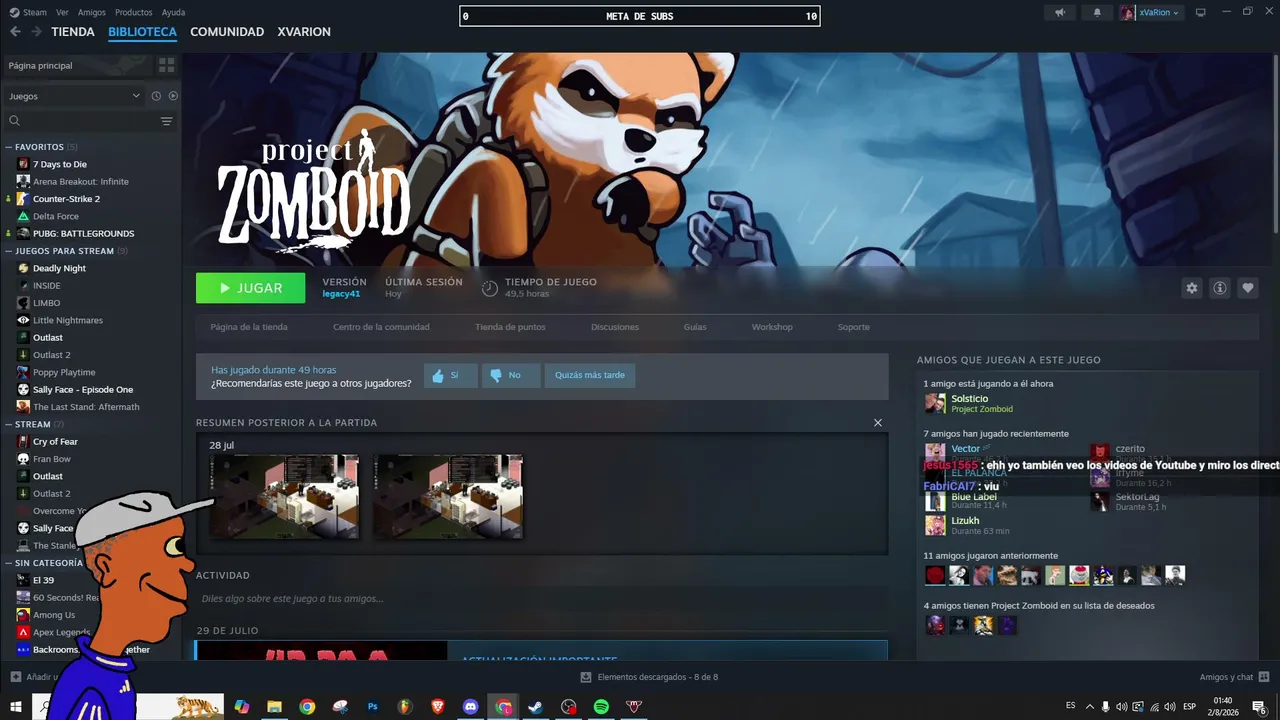The height and width of the screenshot is (720, 1280).
Task: Open Spotify from the taskbar
Action: 601,707
